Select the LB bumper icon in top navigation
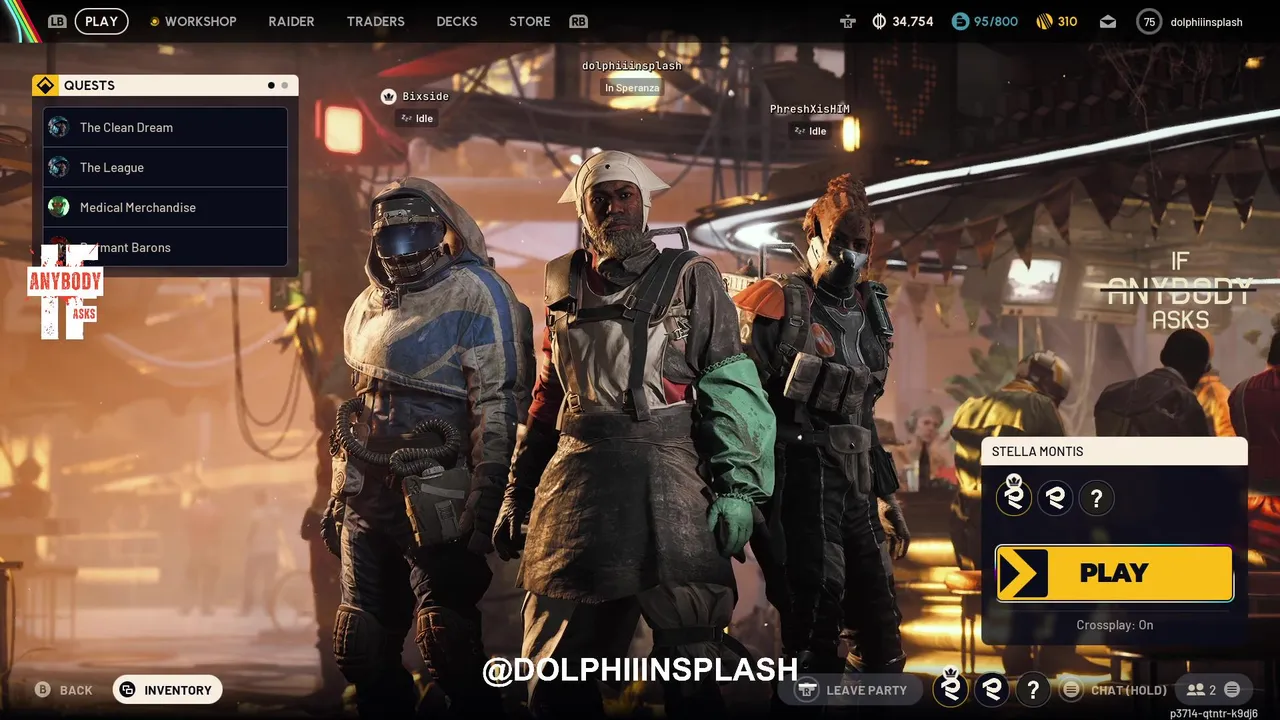This screenshot has height=720, width=1280. (x=57, y=21)
